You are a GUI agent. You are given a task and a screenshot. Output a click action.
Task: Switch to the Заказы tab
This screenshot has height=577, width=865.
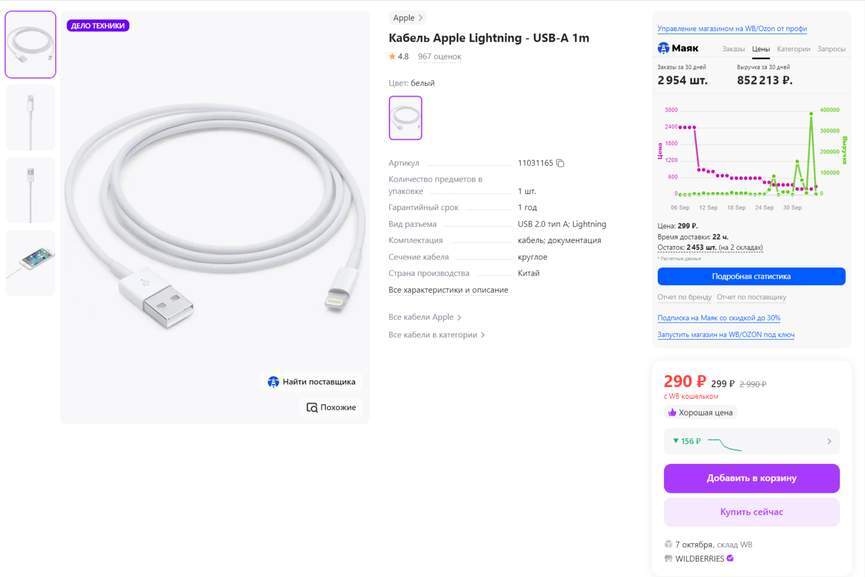tap(733, 48)
